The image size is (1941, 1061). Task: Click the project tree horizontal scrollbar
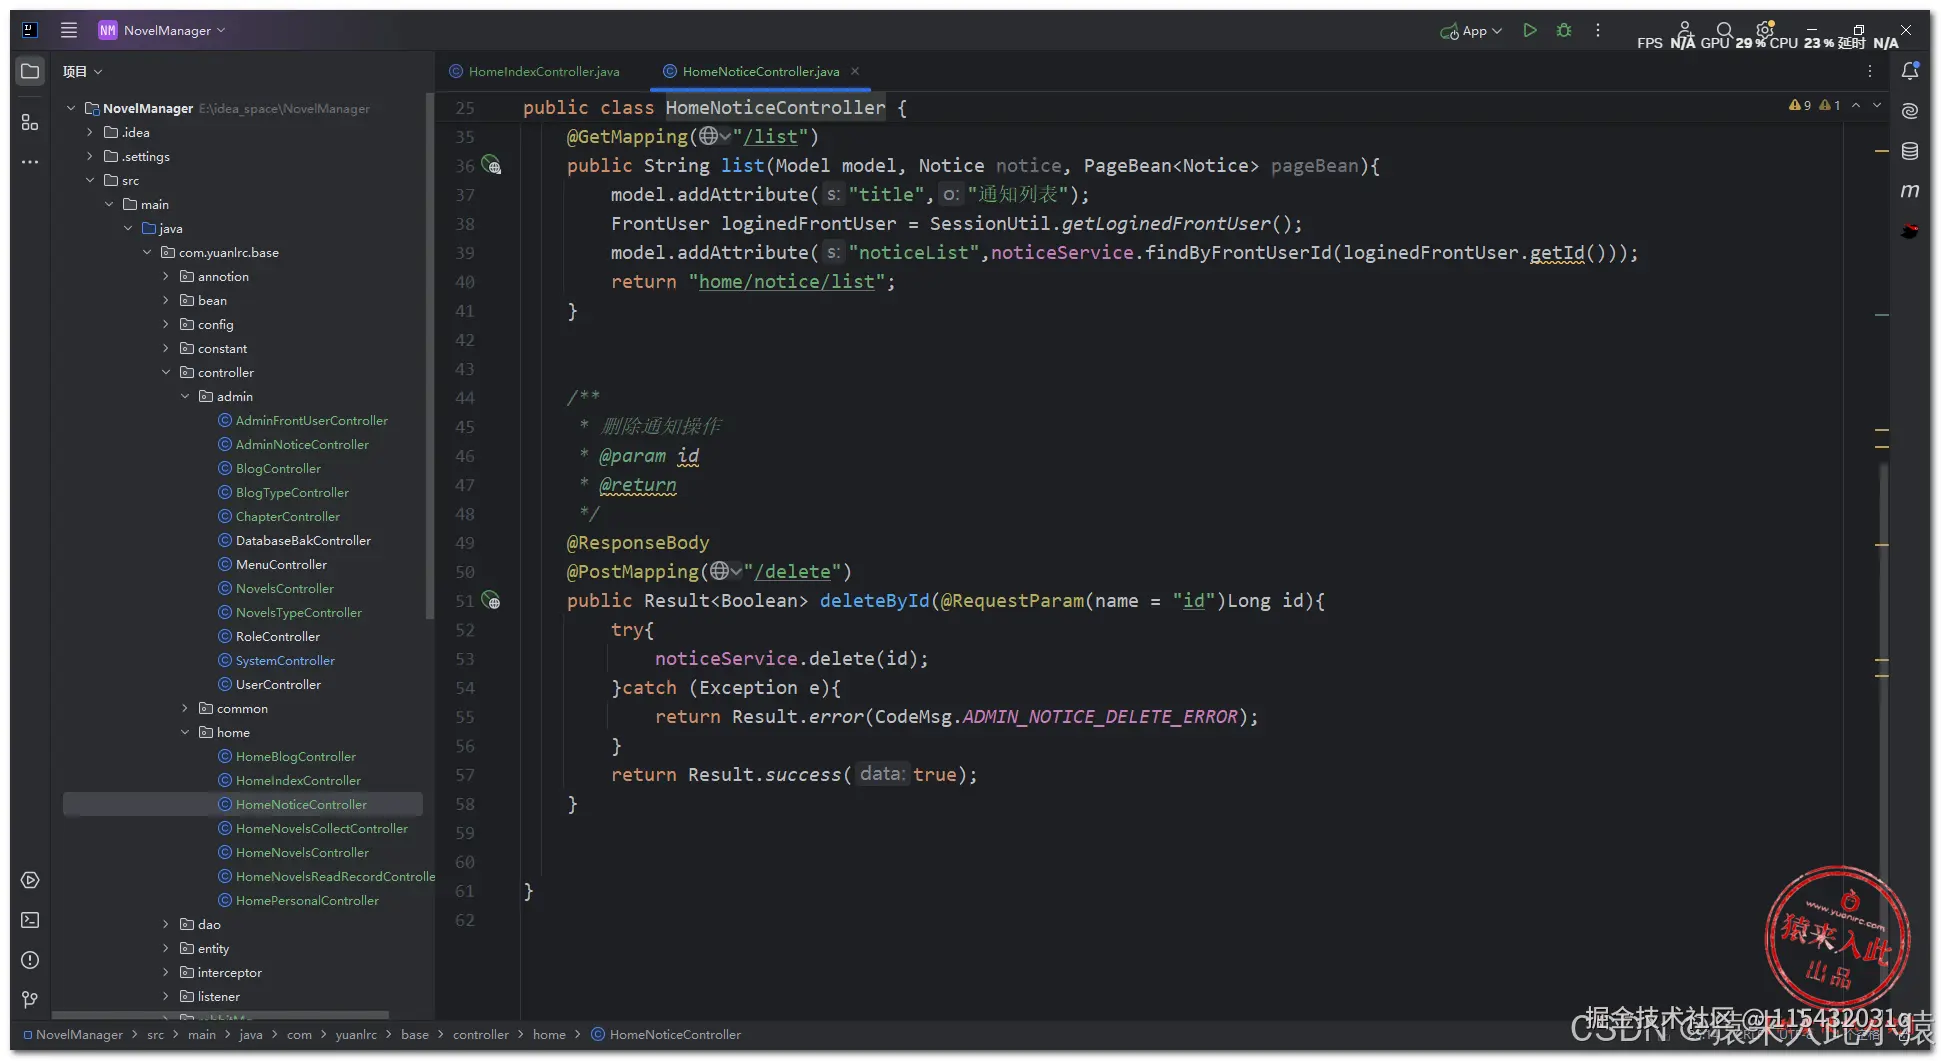coord(221,1015)
